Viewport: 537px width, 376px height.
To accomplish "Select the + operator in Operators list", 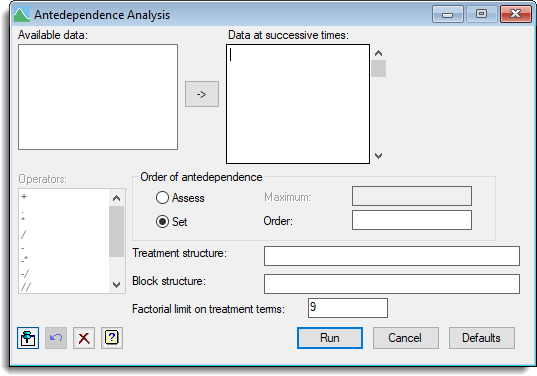I will pos(24,197).
